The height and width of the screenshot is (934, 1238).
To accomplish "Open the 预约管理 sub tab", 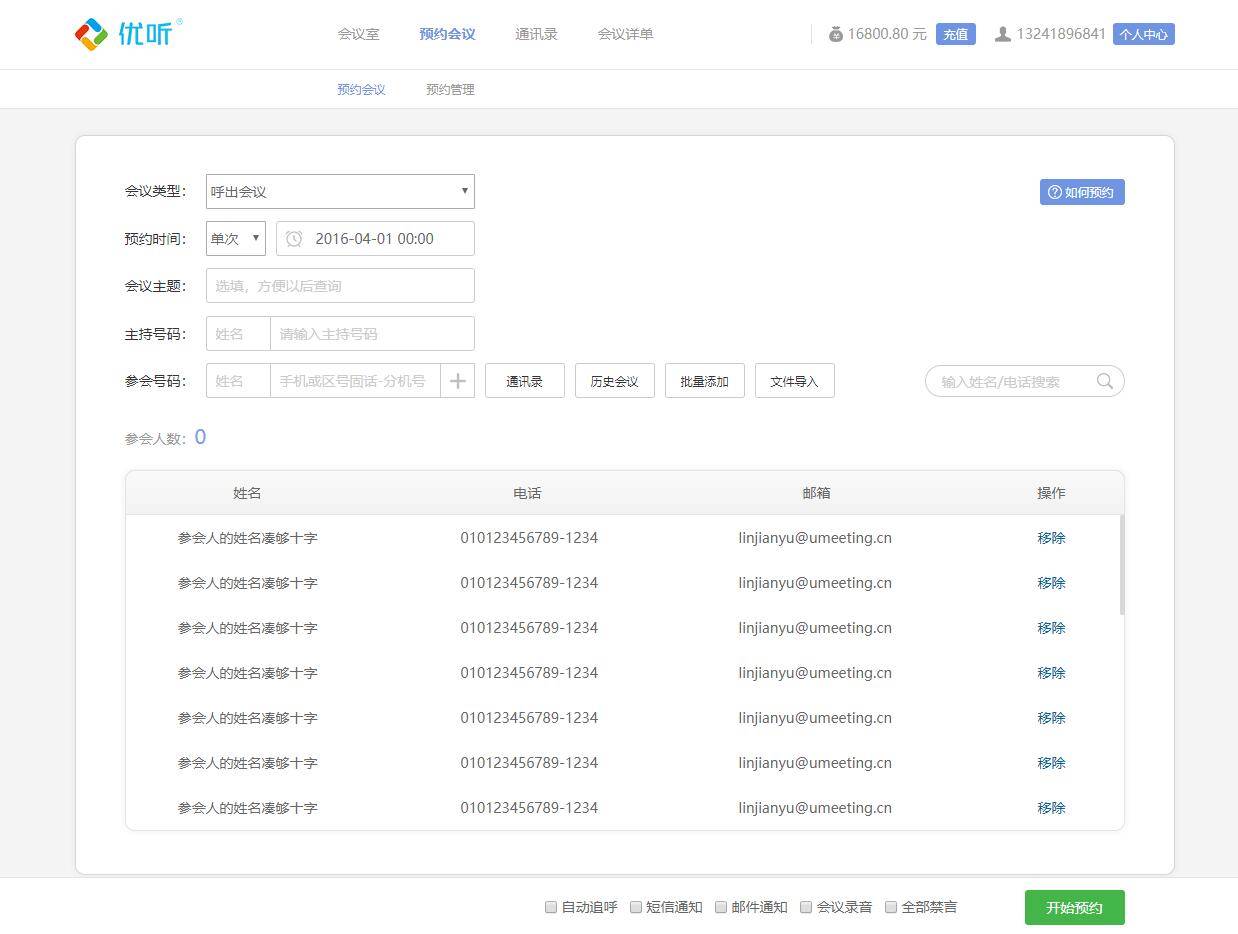I will pyautogui.click(x=450, y=89).
